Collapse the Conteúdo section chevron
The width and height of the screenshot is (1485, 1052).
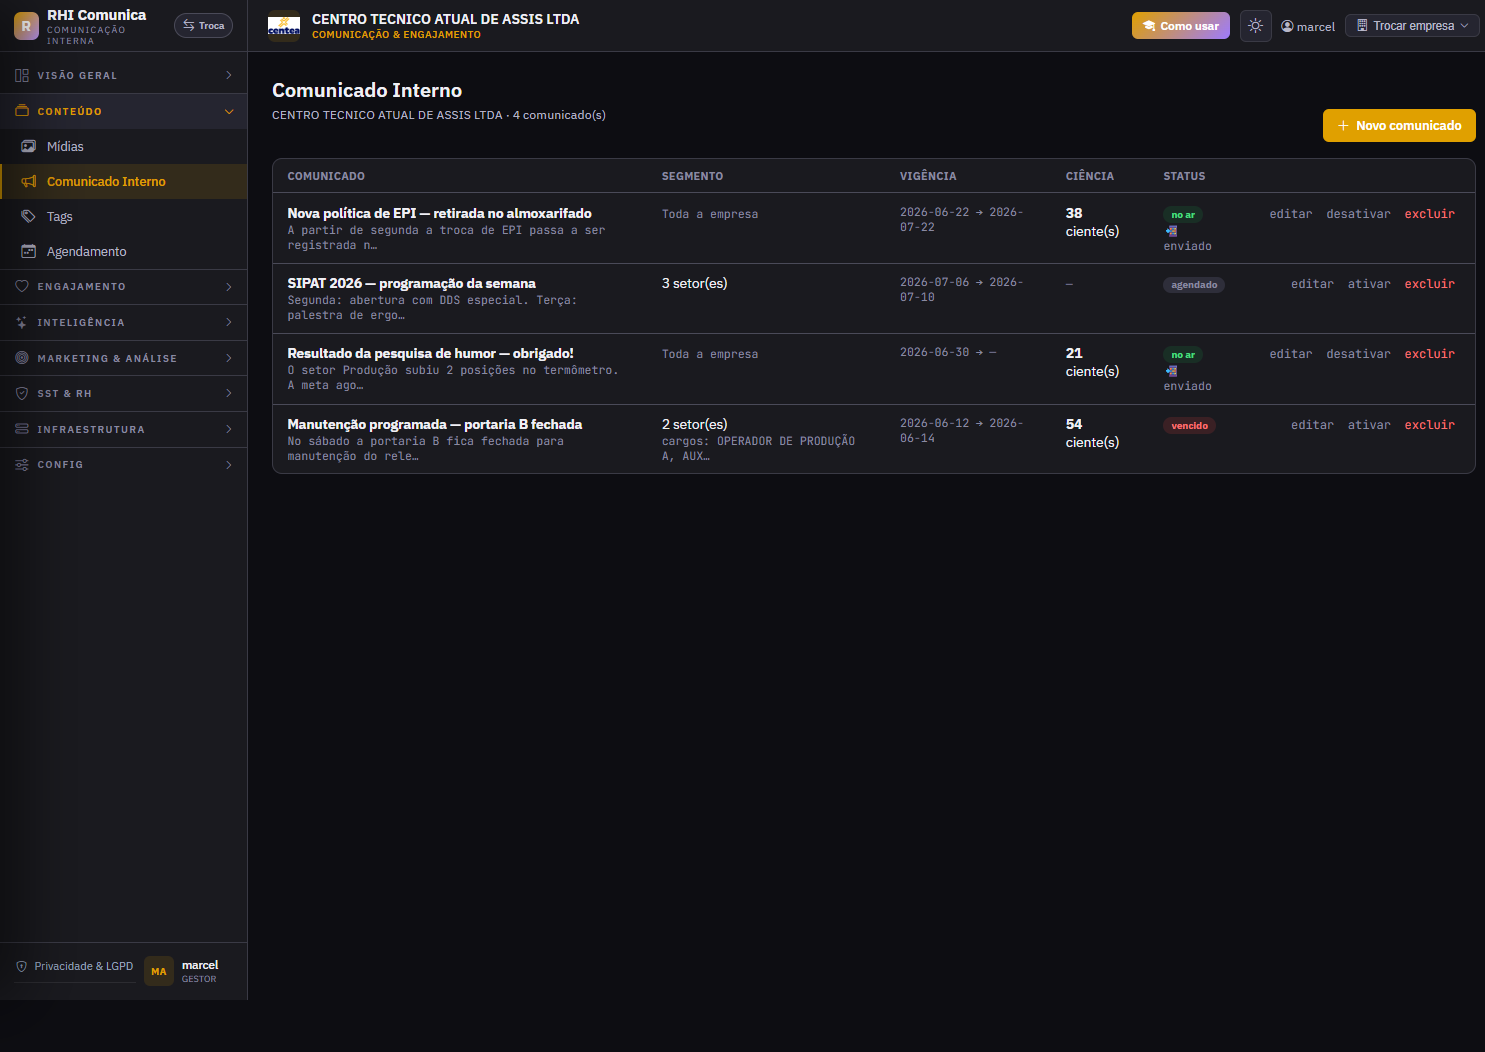pyautogui.click(x=229, y=111)
